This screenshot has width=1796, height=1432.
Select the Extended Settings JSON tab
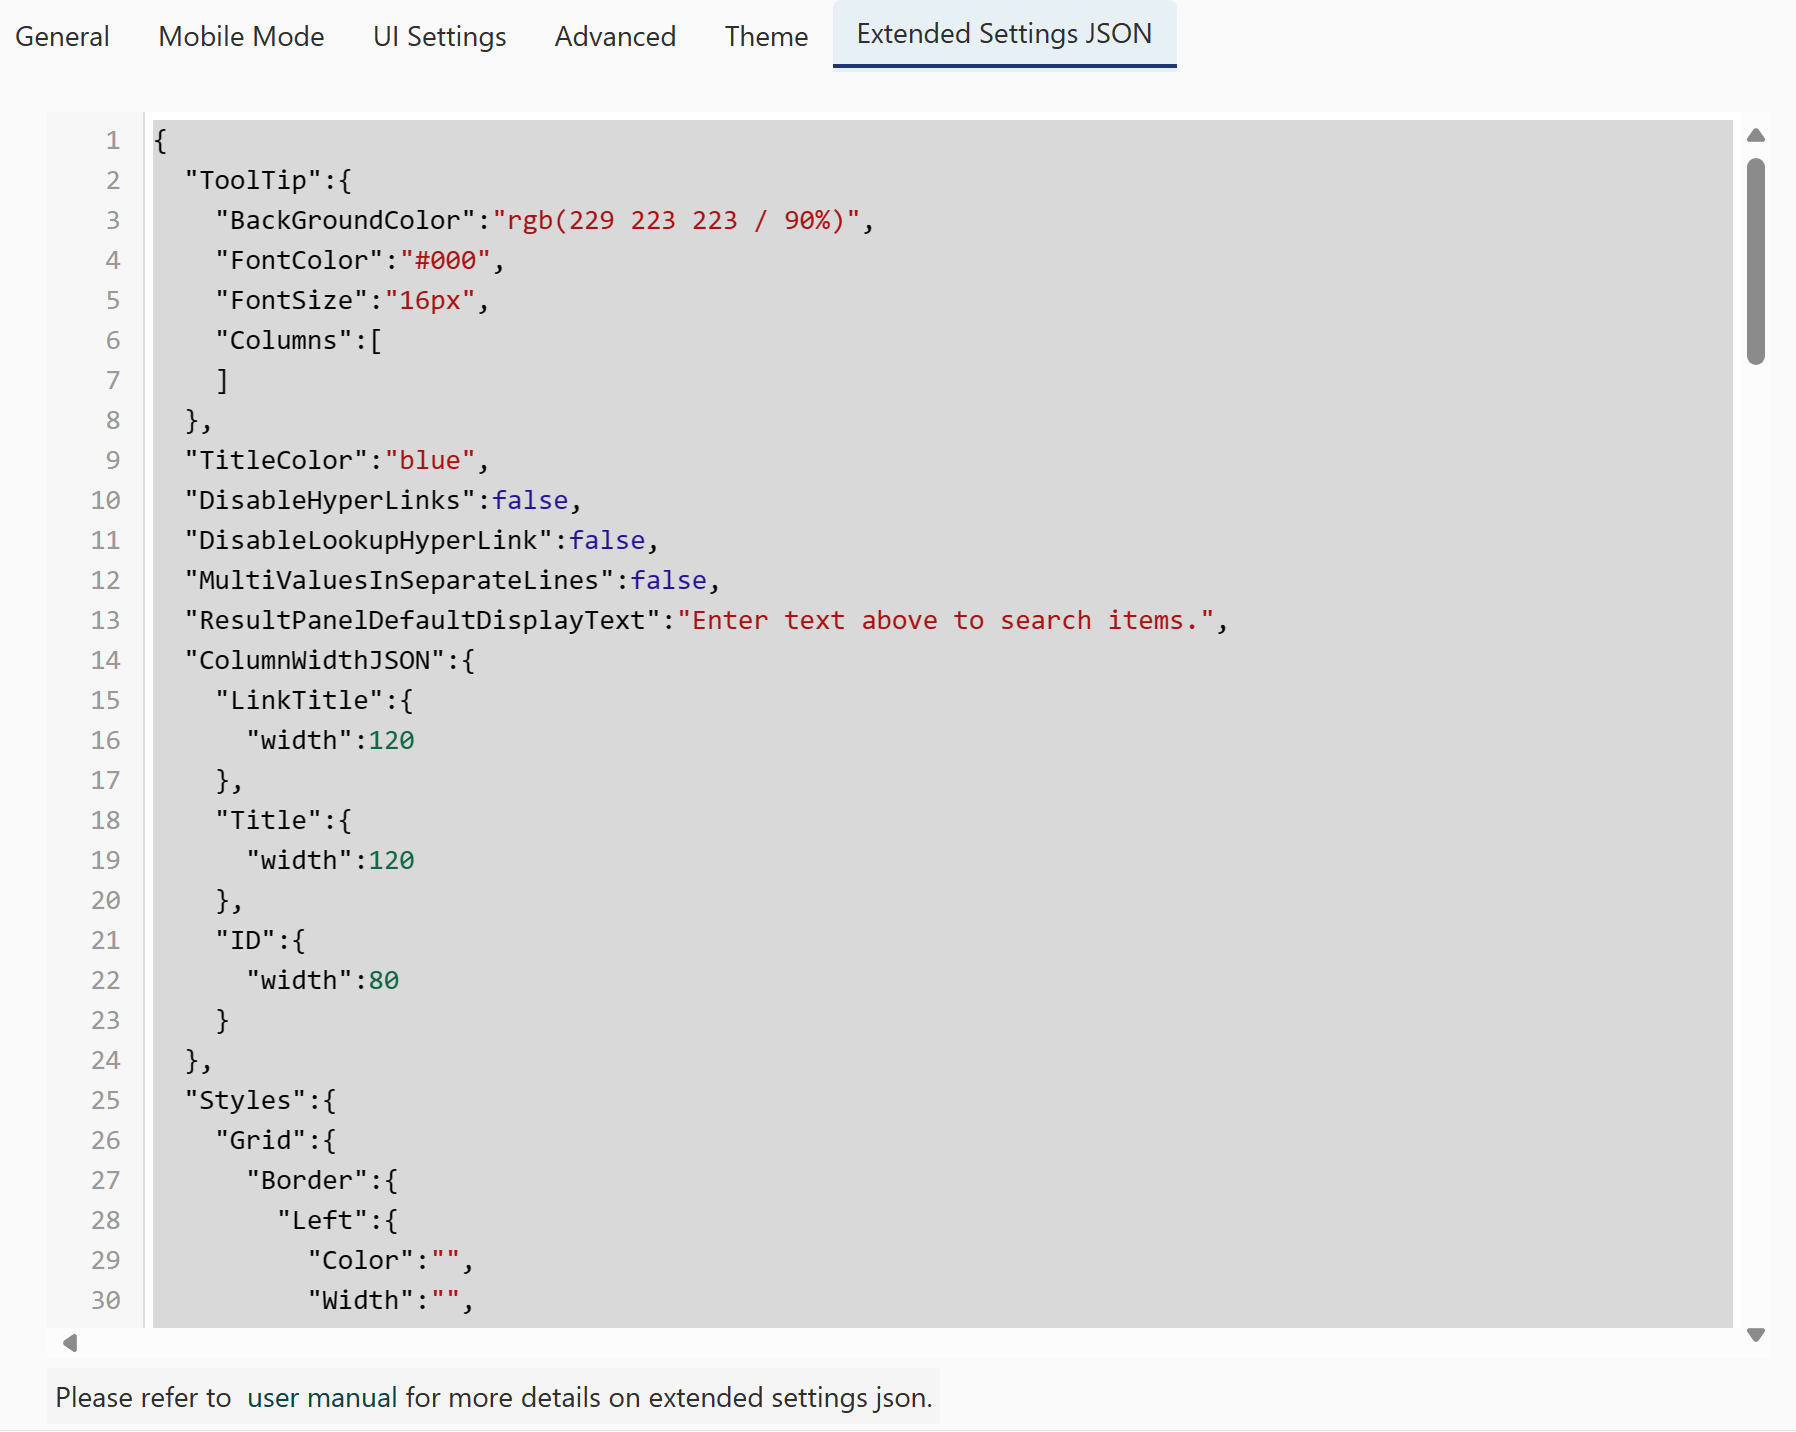pos(1004,34)
